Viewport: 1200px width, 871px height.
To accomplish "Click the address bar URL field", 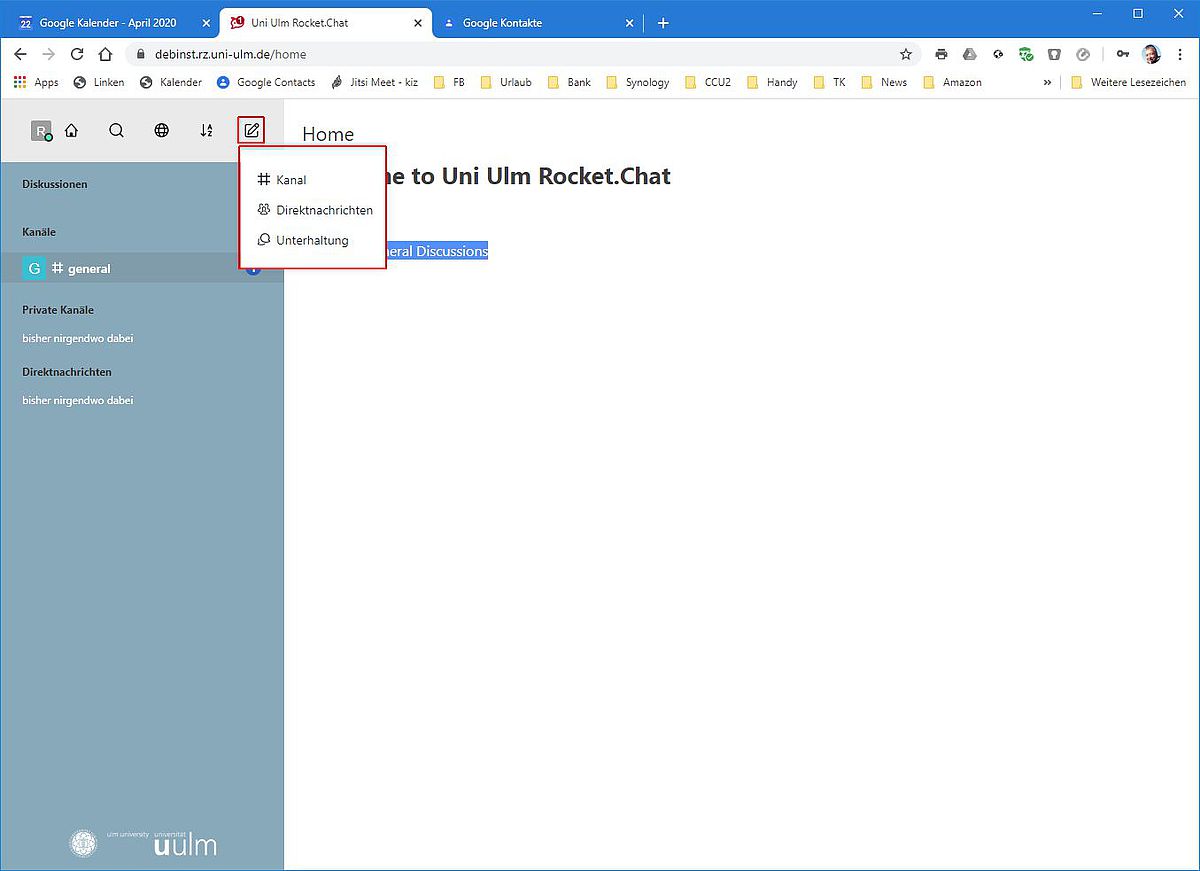I will pos(500,54).
